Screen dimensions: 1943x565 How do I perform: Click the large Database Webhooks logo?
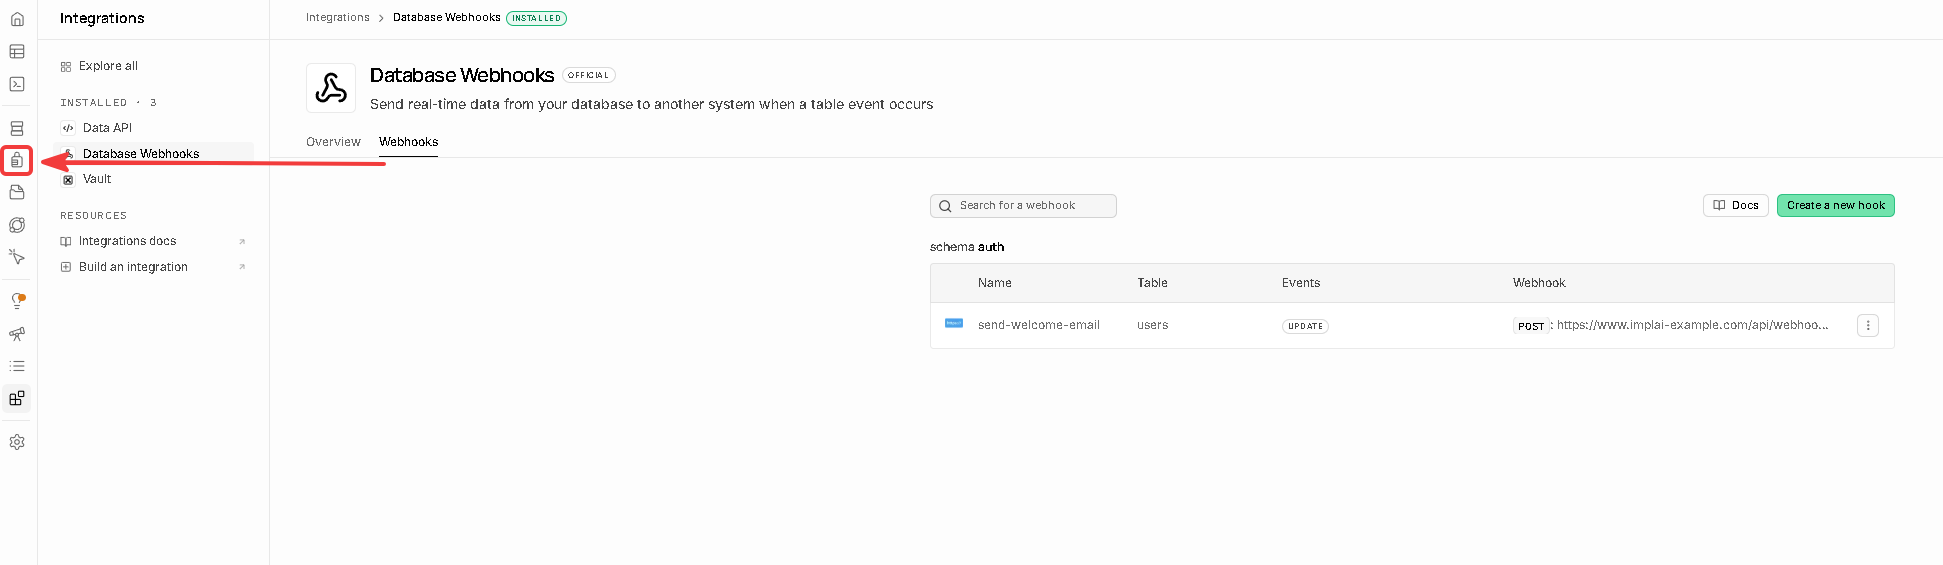(331, 88)
